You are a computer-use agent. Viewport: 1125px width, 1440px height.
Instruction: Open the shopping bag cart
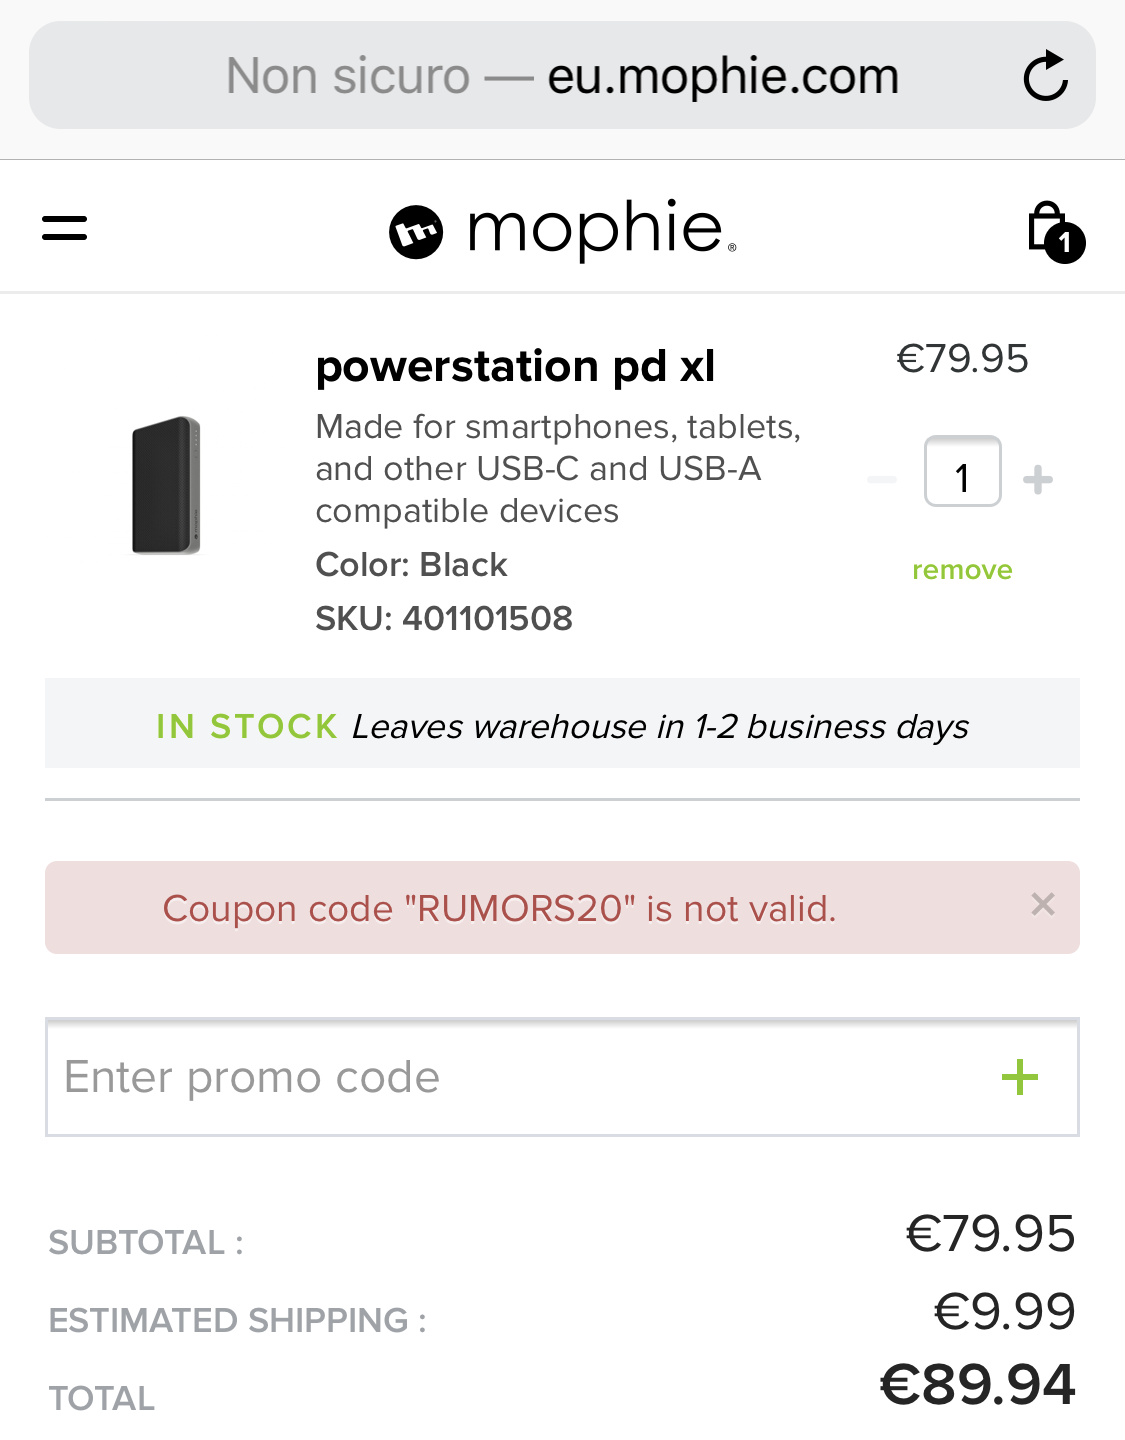pos(1050,229)
